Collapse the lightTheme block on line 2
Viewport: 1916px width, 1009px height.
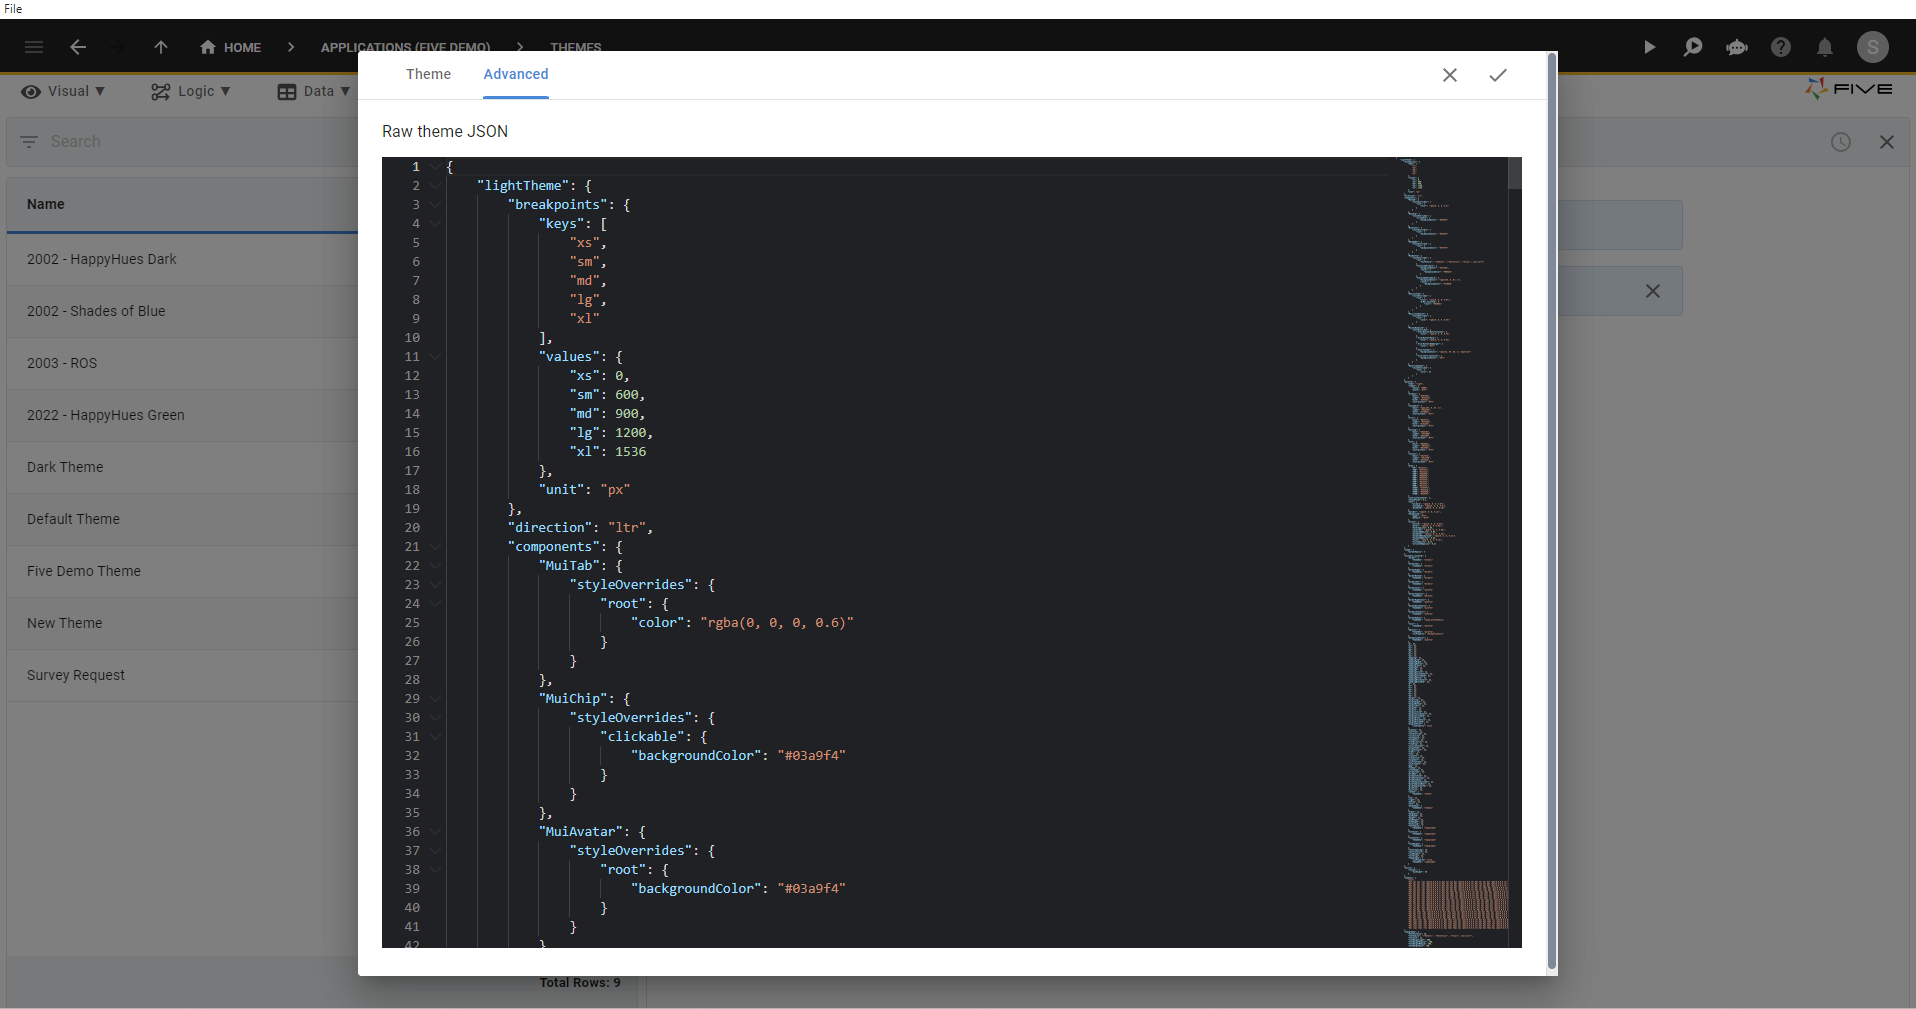pyautogui.click(x=434, y=185)
